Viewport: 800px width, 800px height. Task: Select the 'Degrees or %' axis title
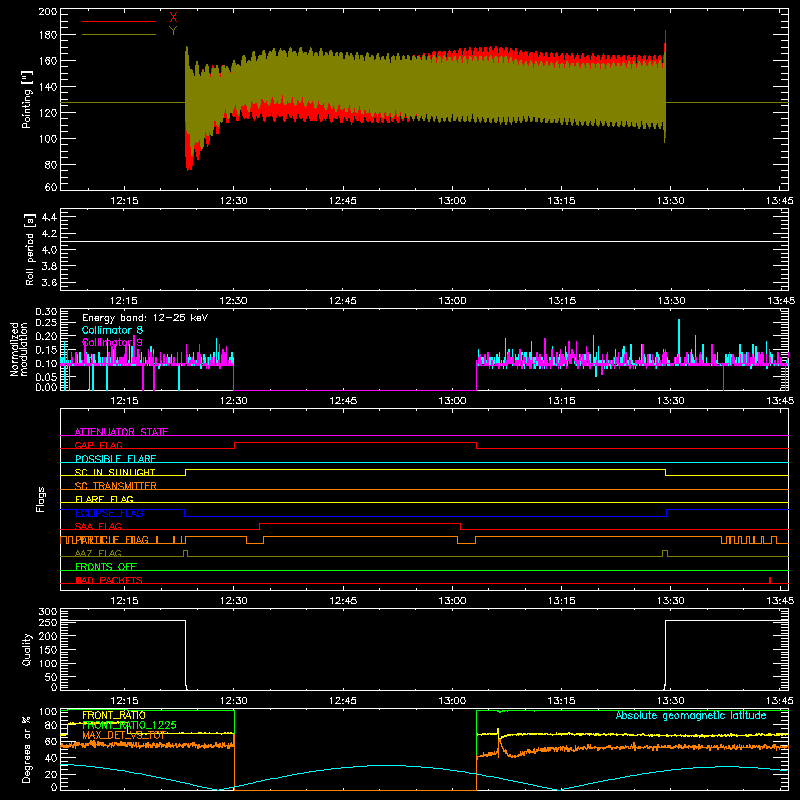point(27,749)
